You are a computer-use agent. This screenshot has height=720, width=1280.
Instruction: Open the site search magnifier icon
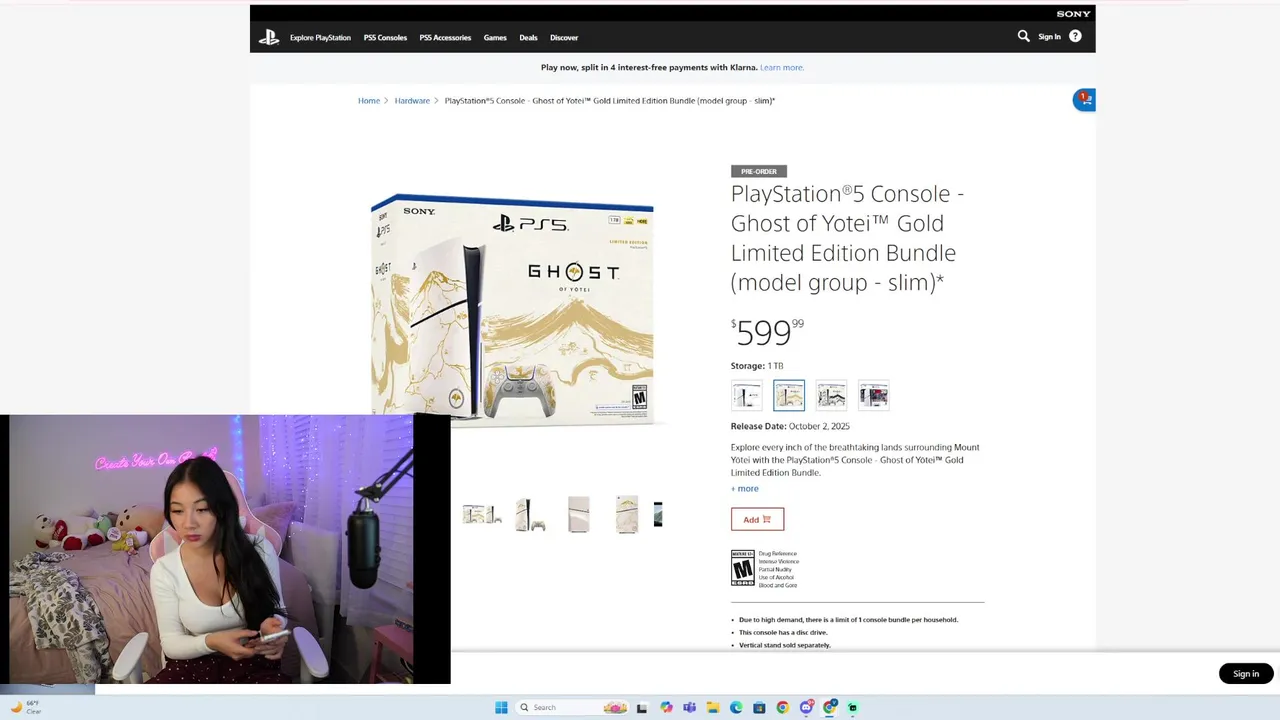pos(1023,36)
